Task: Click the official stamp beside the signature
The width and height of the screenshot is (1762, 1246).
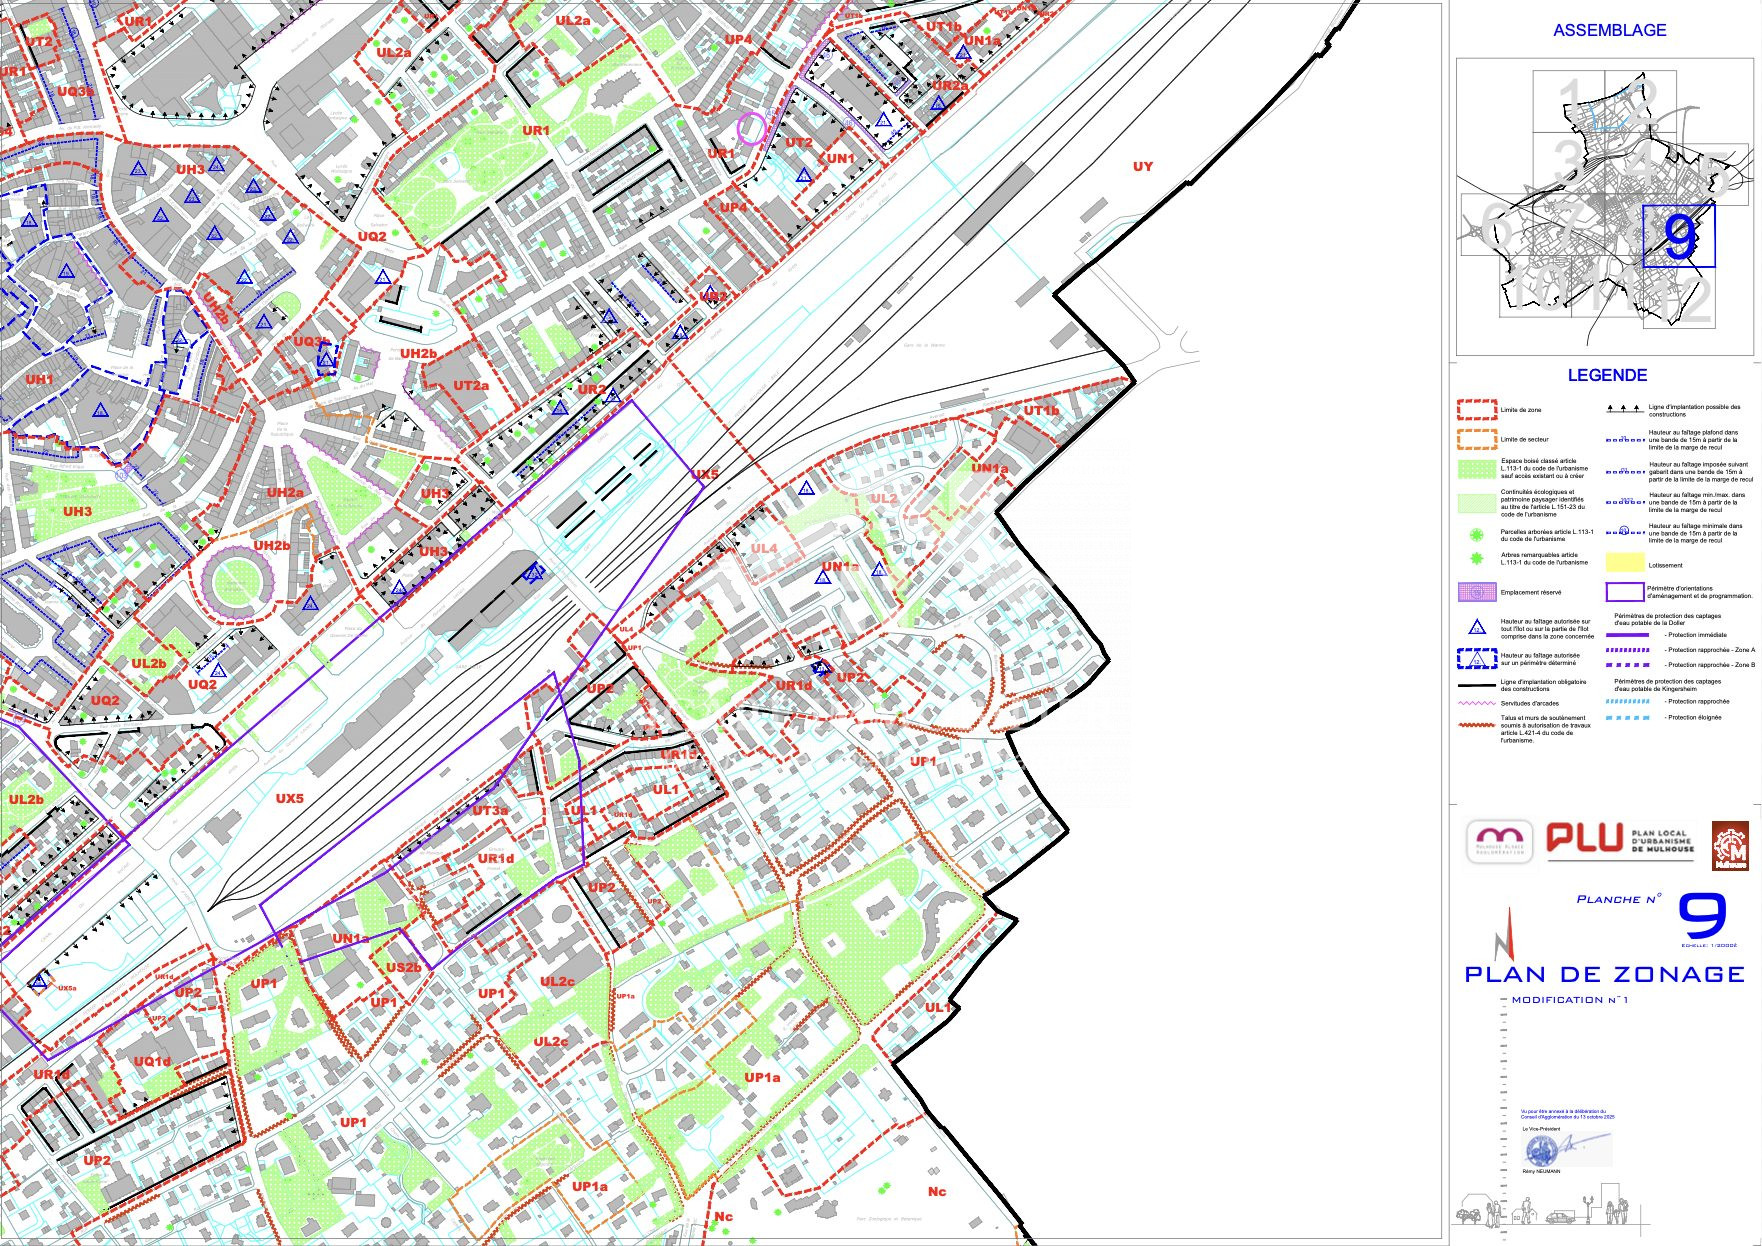Action: click(1538, 1148)
